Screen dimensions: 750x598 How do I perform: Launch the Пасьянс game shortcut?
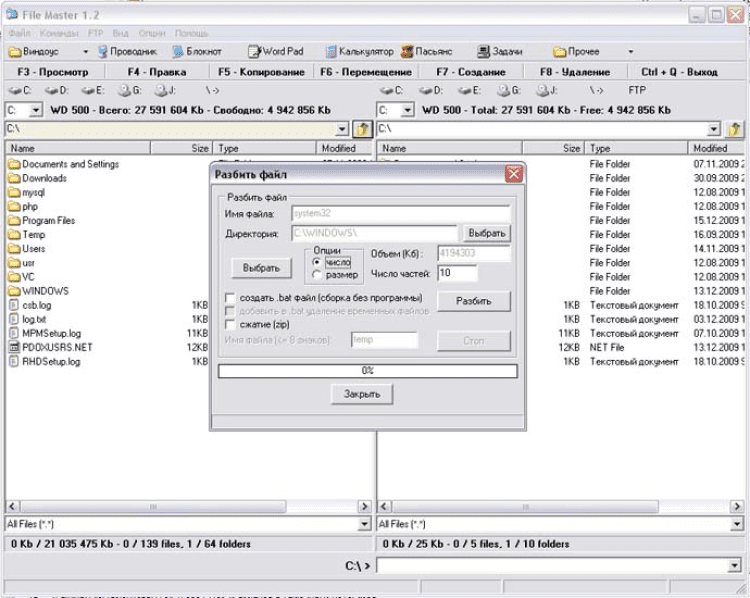(427, 51)
